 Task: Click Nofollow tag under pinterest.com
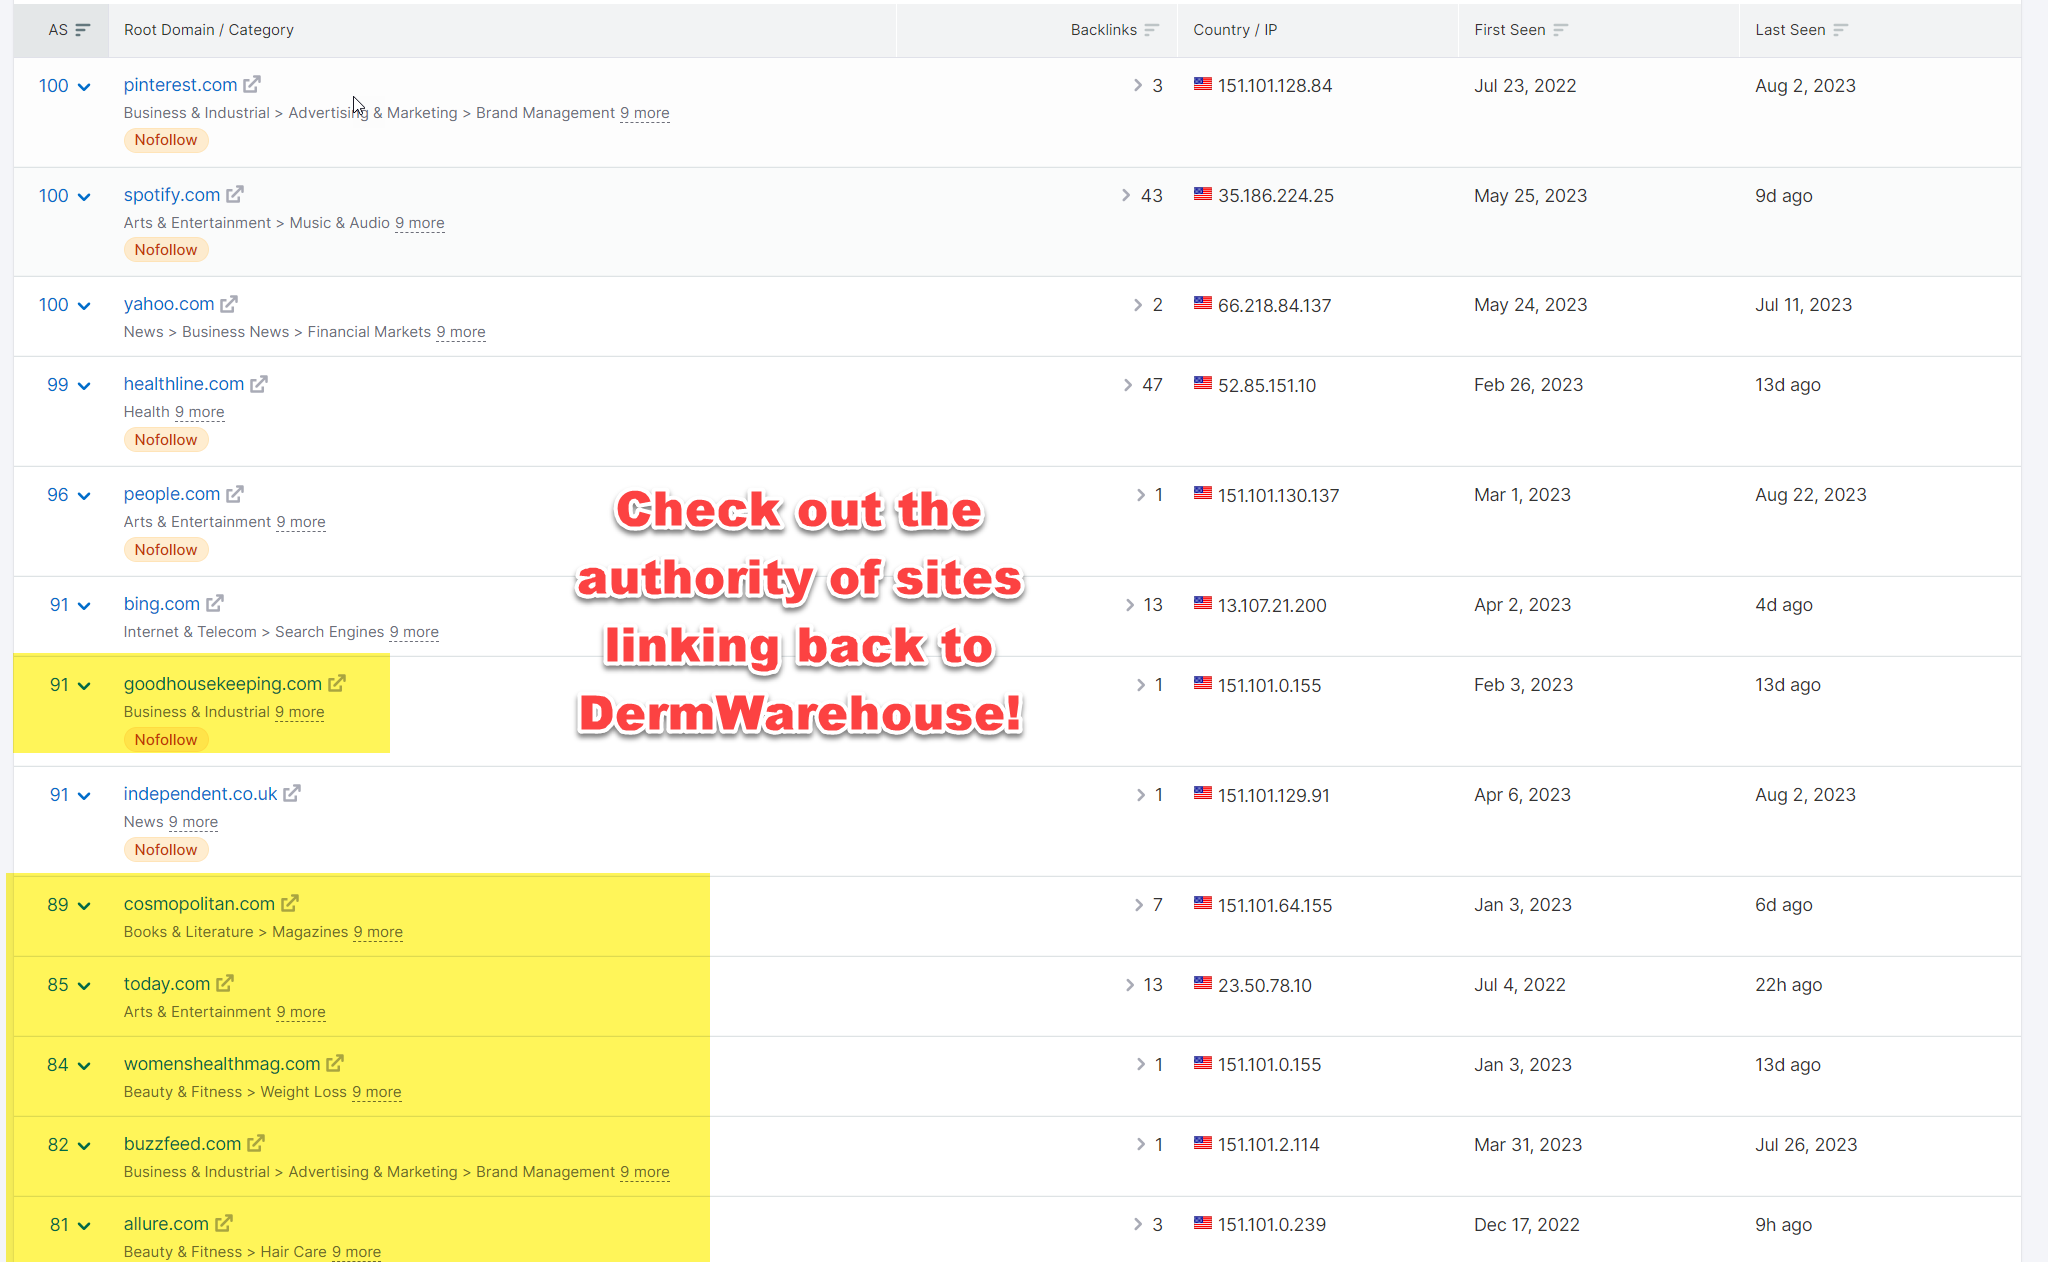click(166, 140)
